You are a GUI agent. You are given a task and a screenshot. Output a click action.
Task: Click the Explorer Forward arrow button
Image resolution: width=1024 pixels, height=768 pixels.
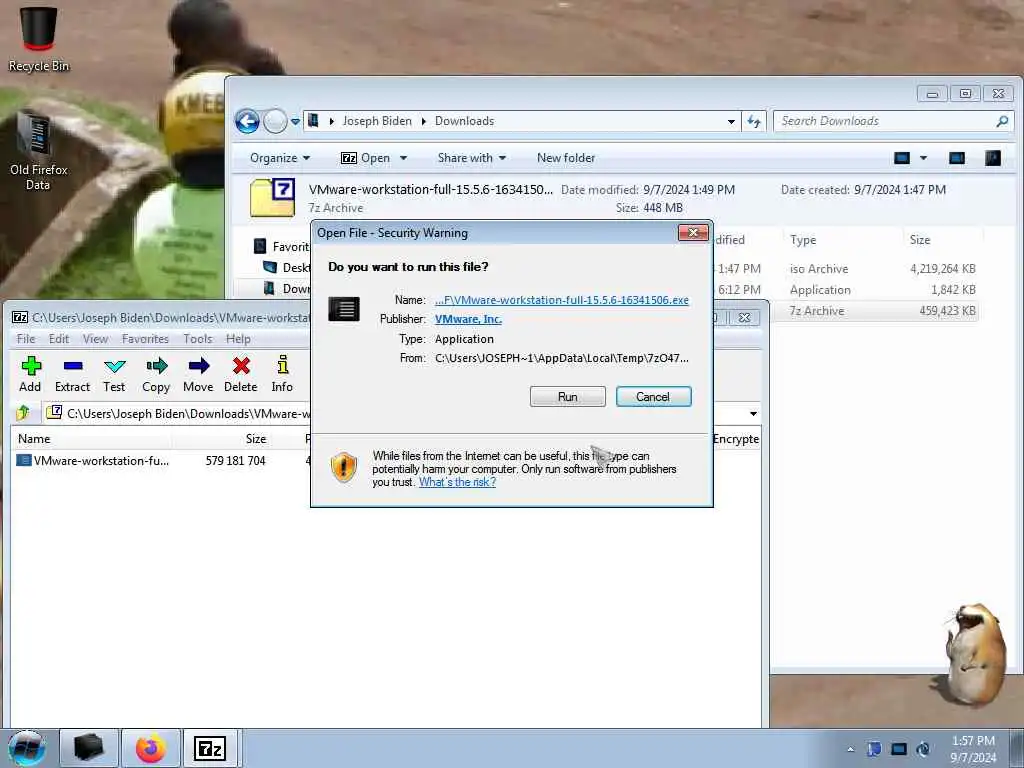[275, 121]
